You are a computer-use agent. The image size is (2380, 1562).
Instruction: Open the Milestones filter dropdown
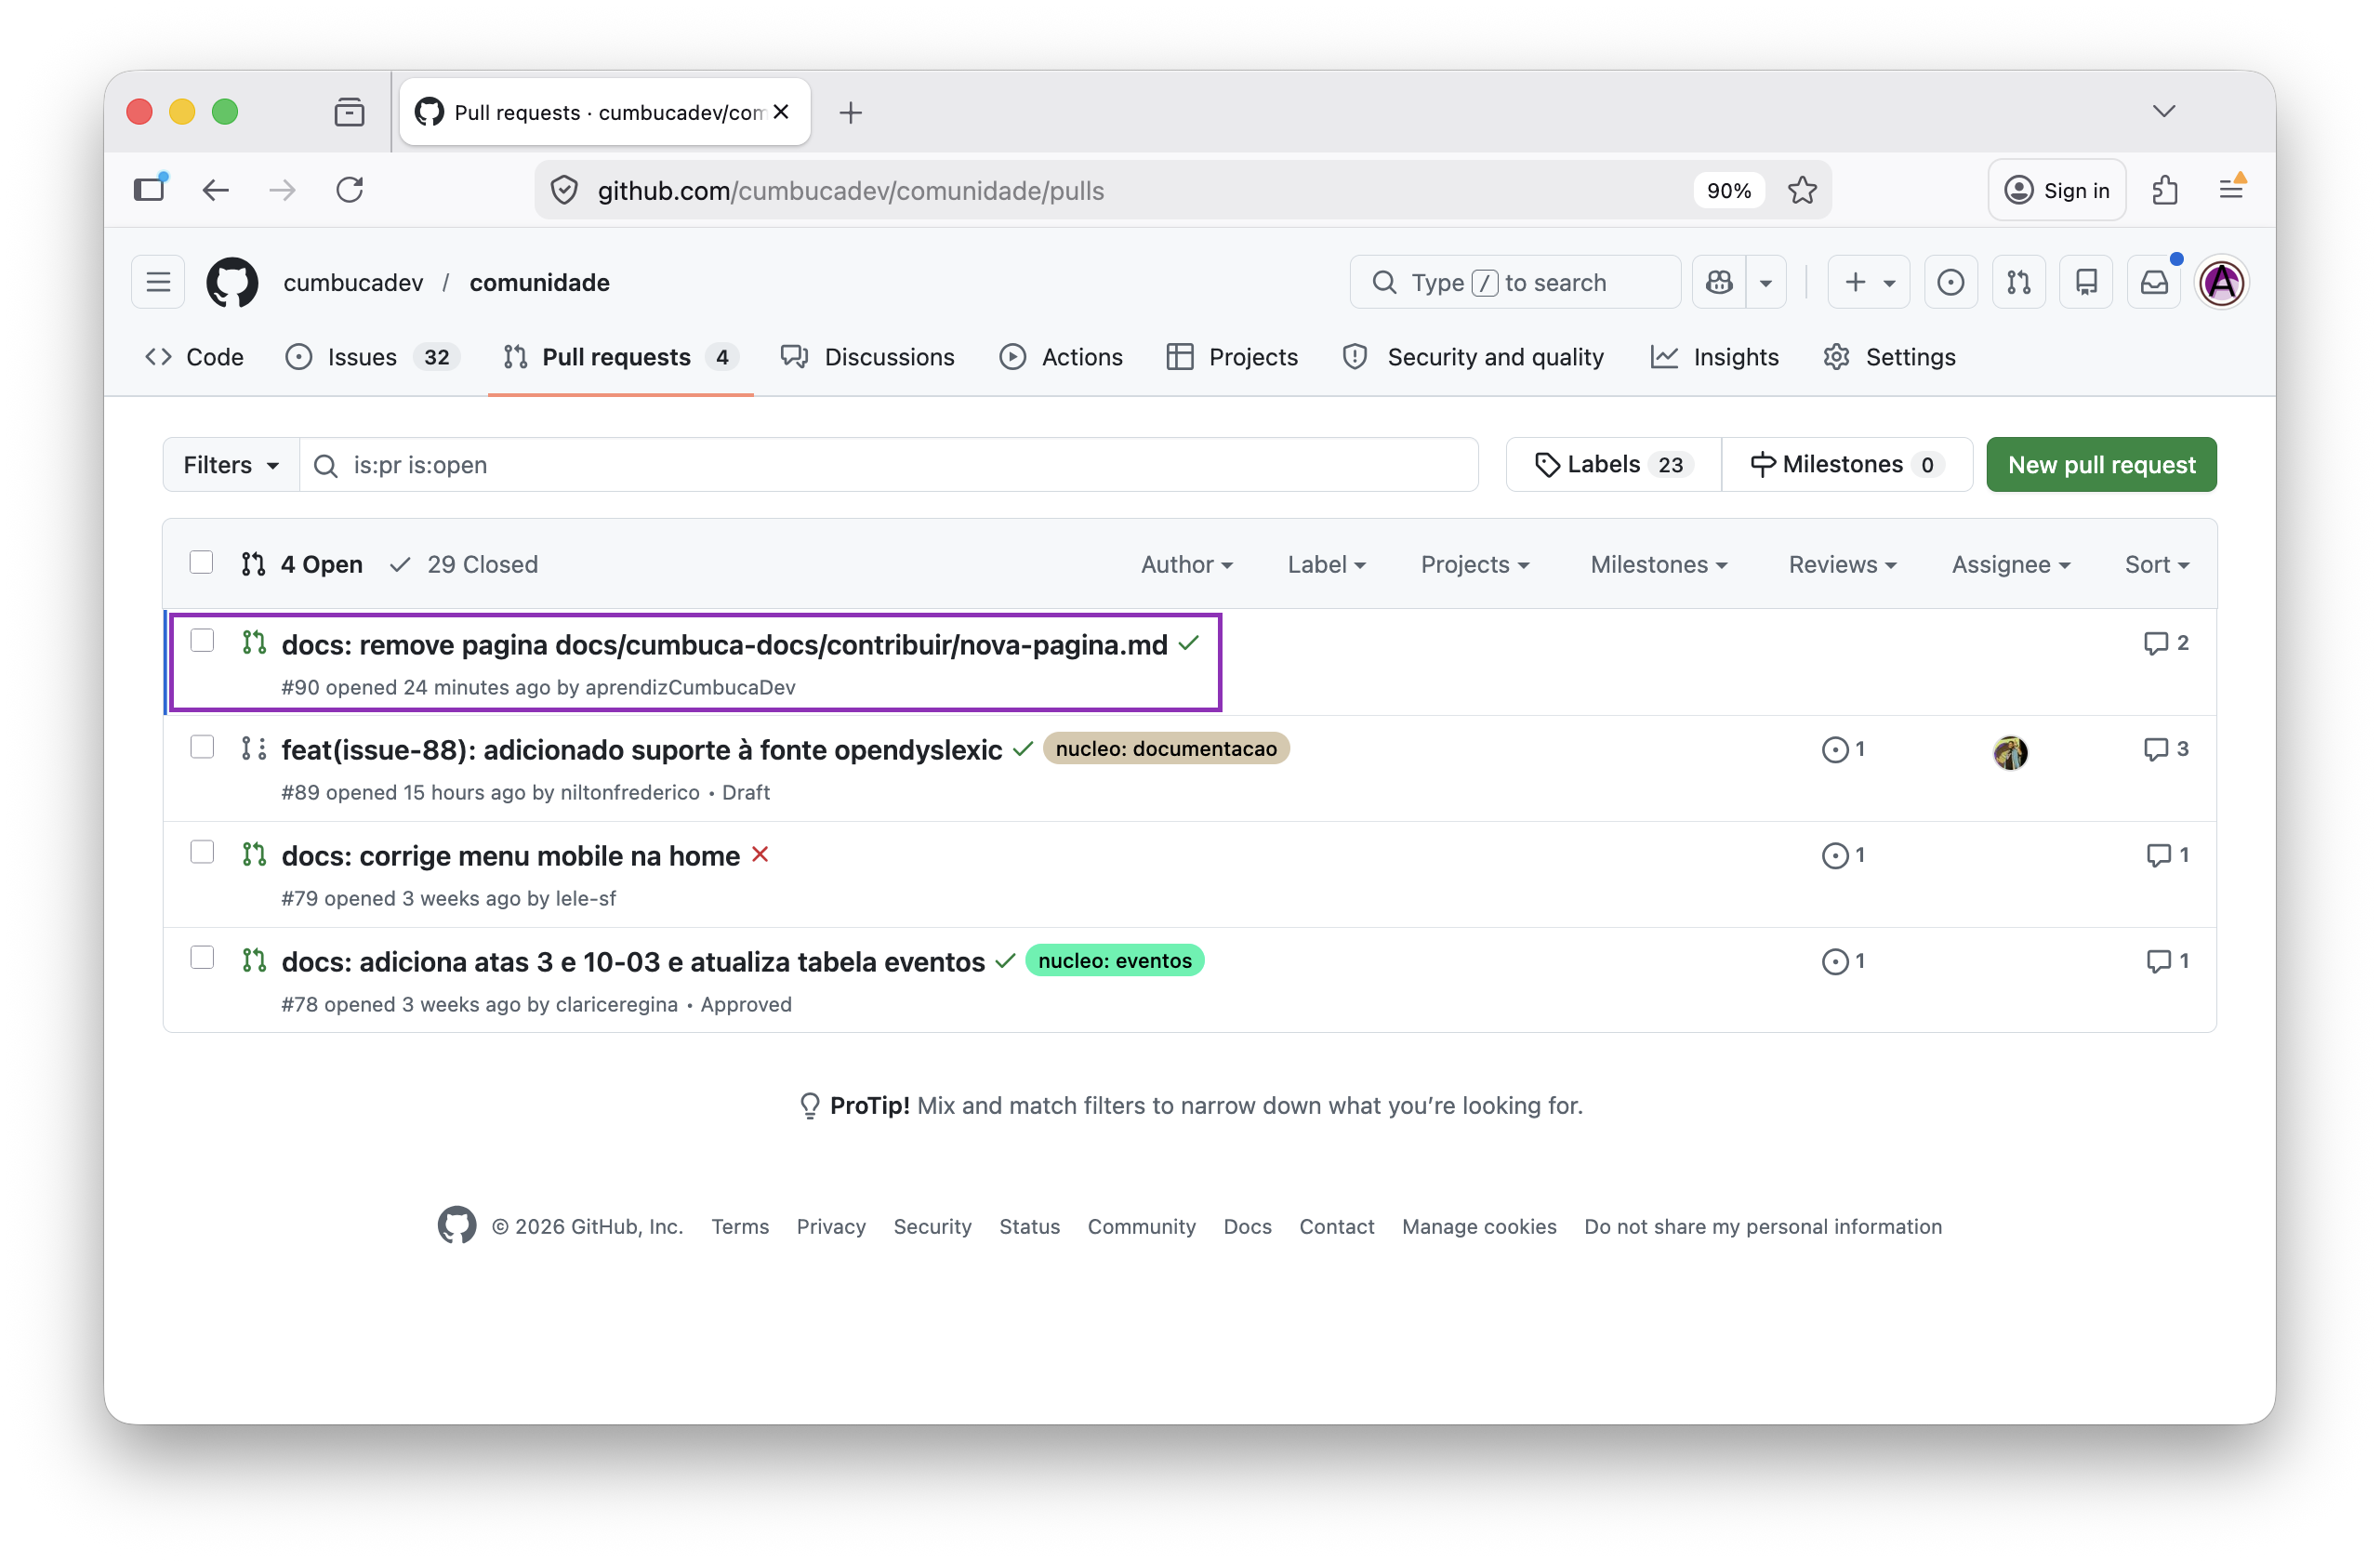coord(1658,564)
